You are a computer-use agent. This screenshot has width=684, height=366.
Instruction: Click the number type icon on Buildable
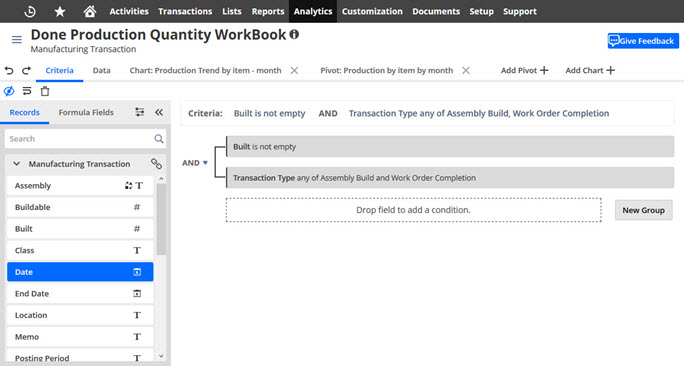[x=137, y=207]
